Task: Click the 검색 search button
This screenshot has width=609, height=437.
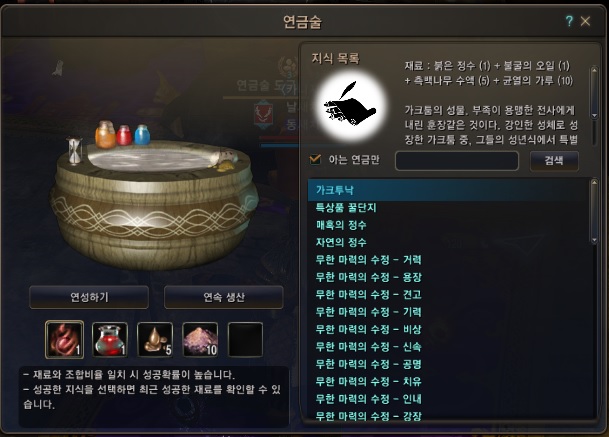Action: point(554,160)
